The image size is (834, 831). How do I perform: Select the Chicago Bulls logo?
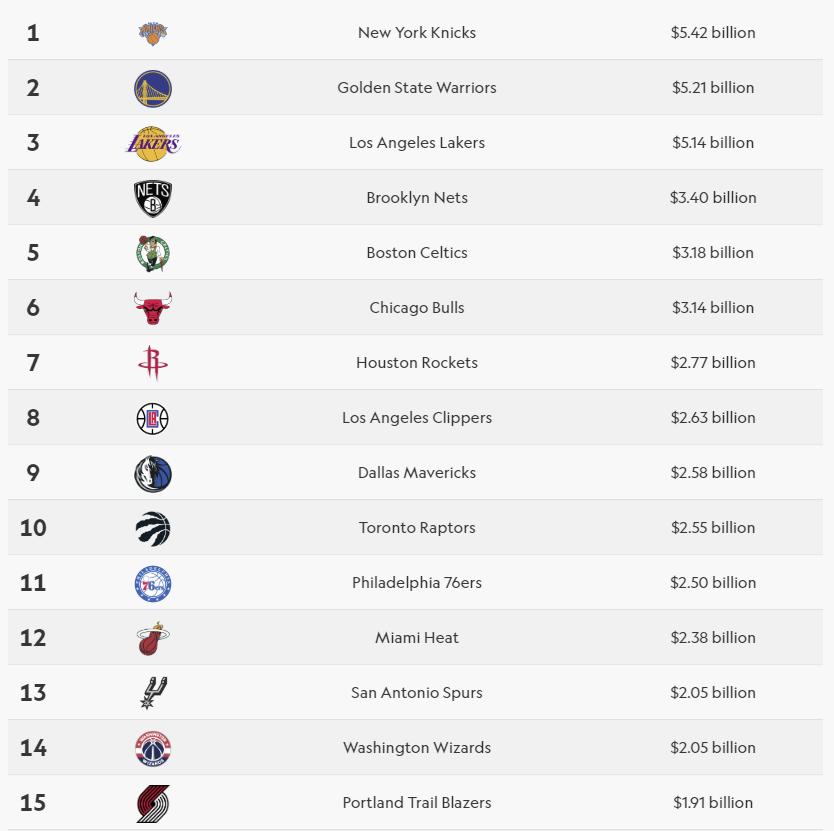click(153, 308)
